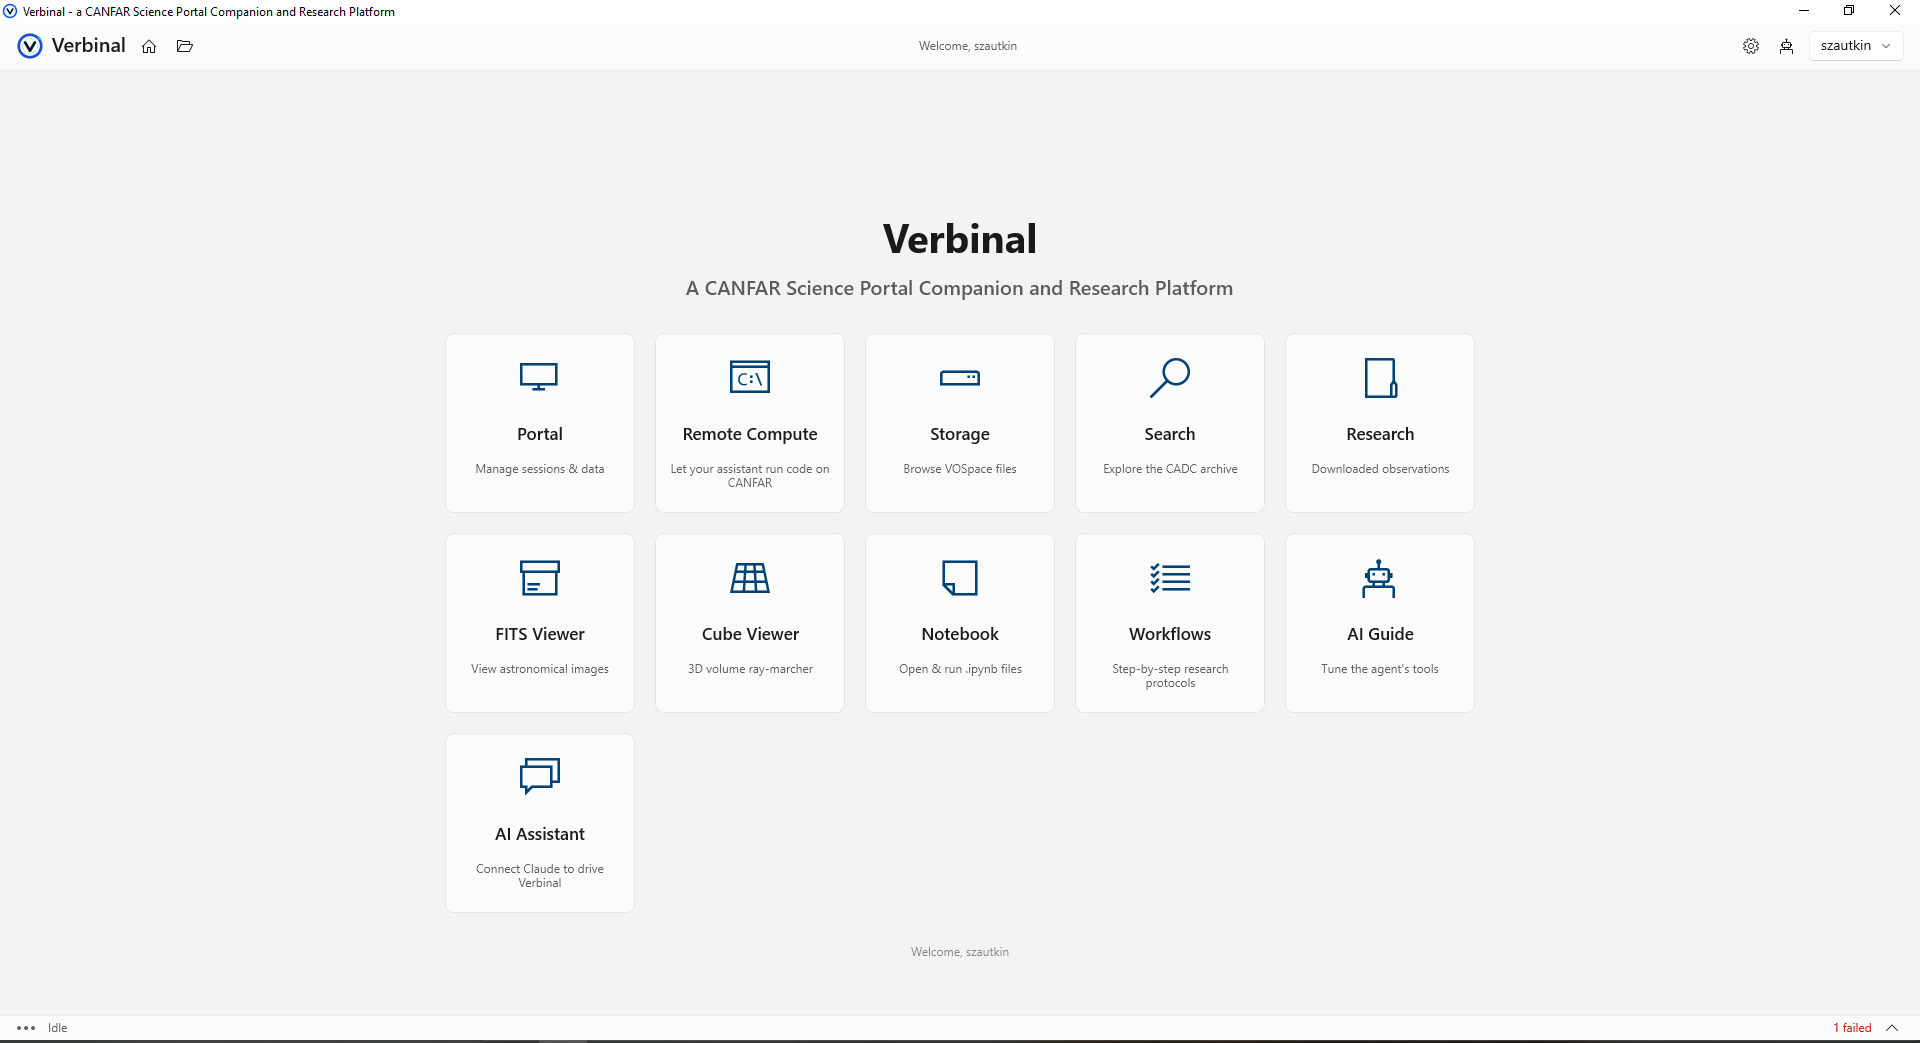Click 'Connect Claude to drive Verbinal' text
The image size is (1920, 1043).
click(x=540, y=876)
